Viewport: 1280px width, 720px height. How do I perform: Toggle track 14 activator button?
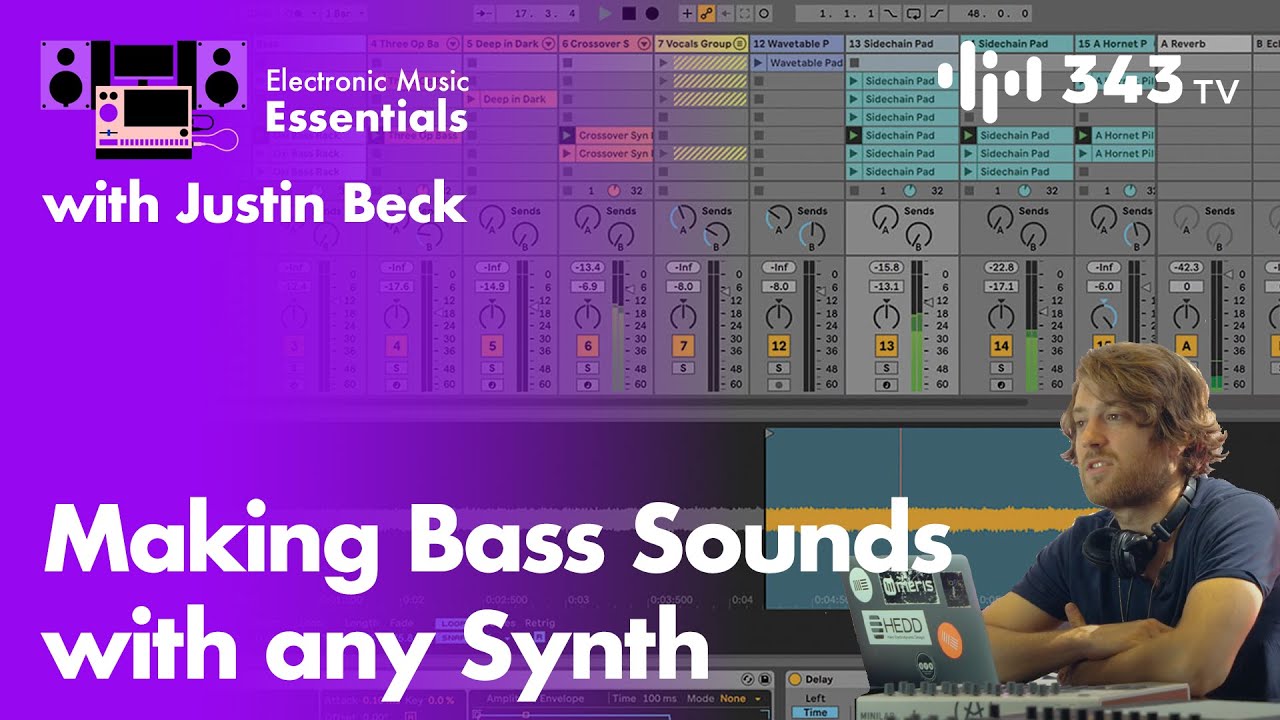tap(1001, 346)
